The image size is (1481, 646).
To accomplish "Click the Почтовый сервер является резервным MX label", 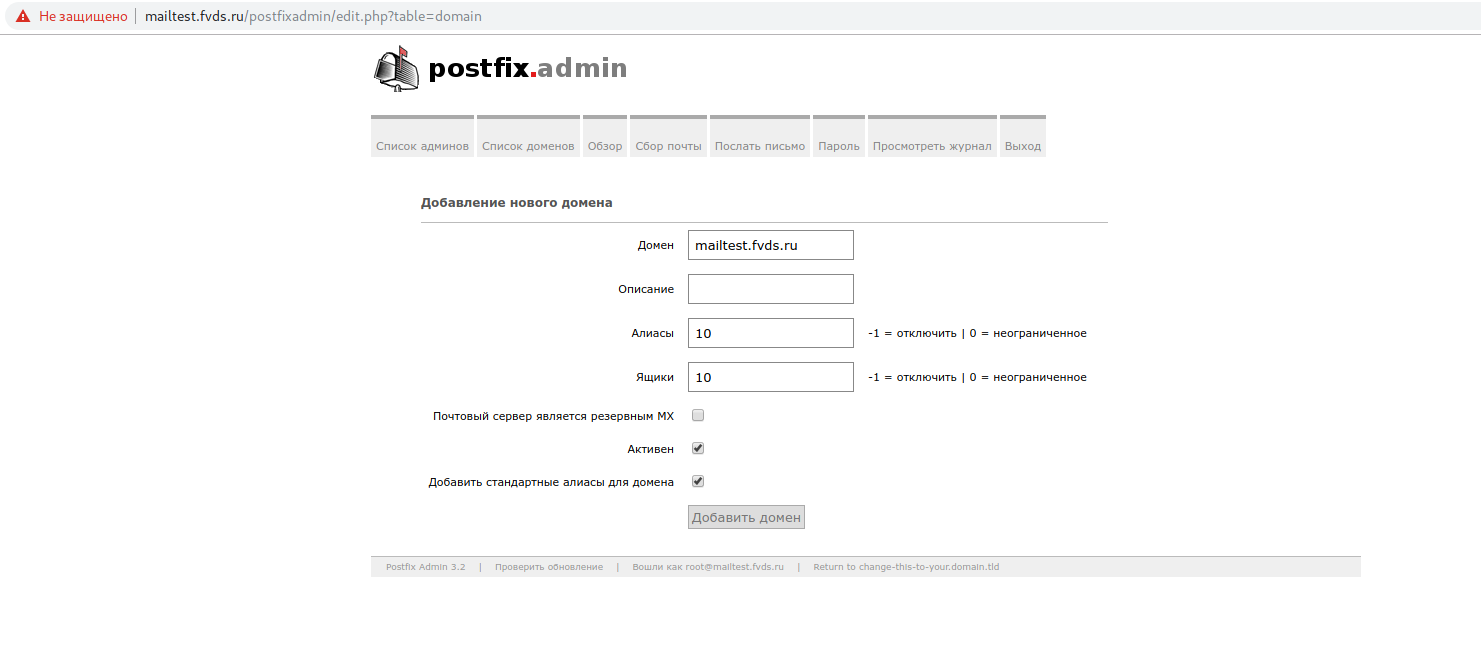I will [554, 415].
